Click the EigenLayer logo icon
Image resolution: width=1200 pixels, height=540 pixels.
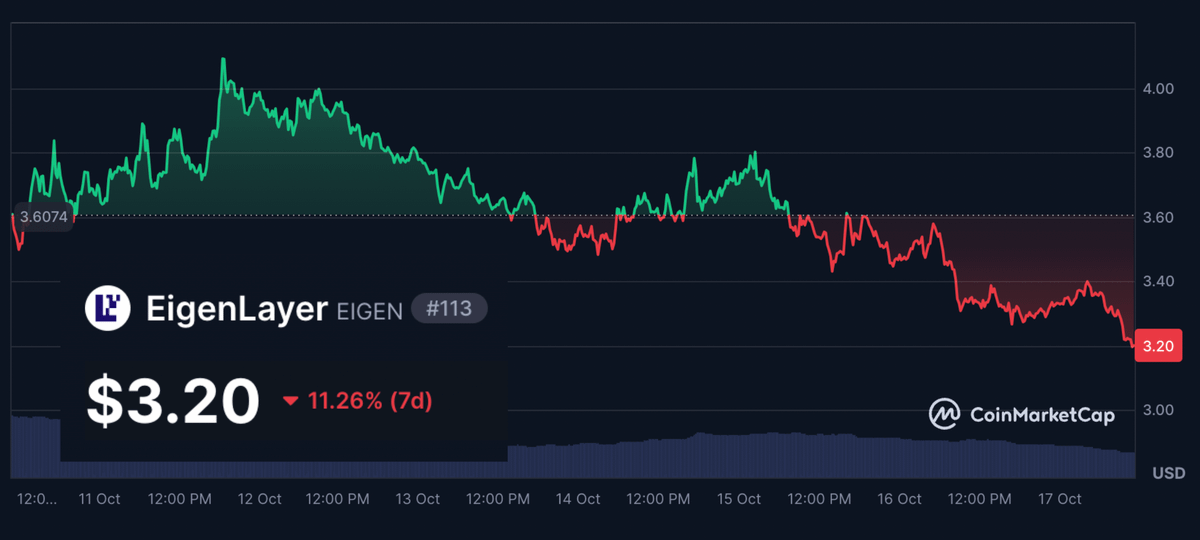pyautogui.click(x=108, y=309)
